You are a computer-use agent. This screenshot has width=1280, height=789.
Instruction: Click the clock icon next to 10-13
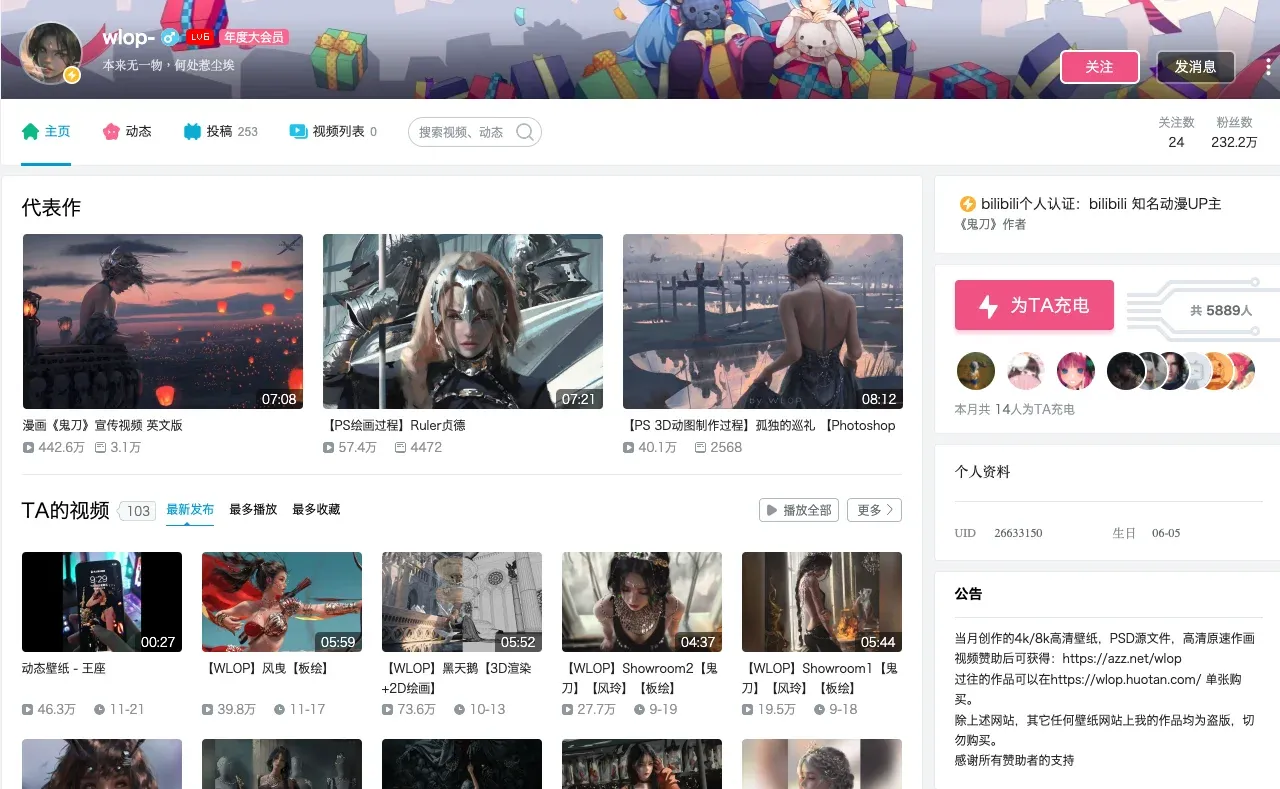click(459, 710)
